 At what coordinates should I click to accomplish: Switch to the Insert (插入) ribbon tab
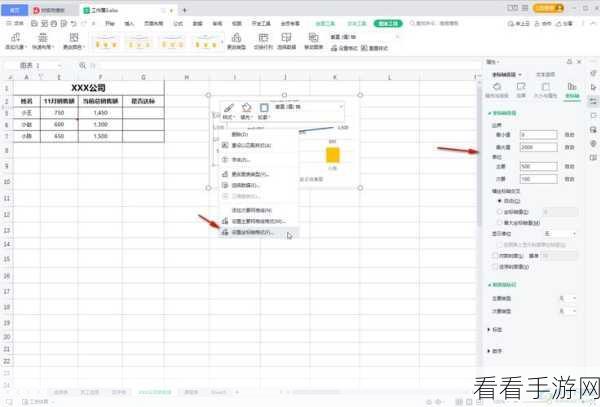click(129, 24)
